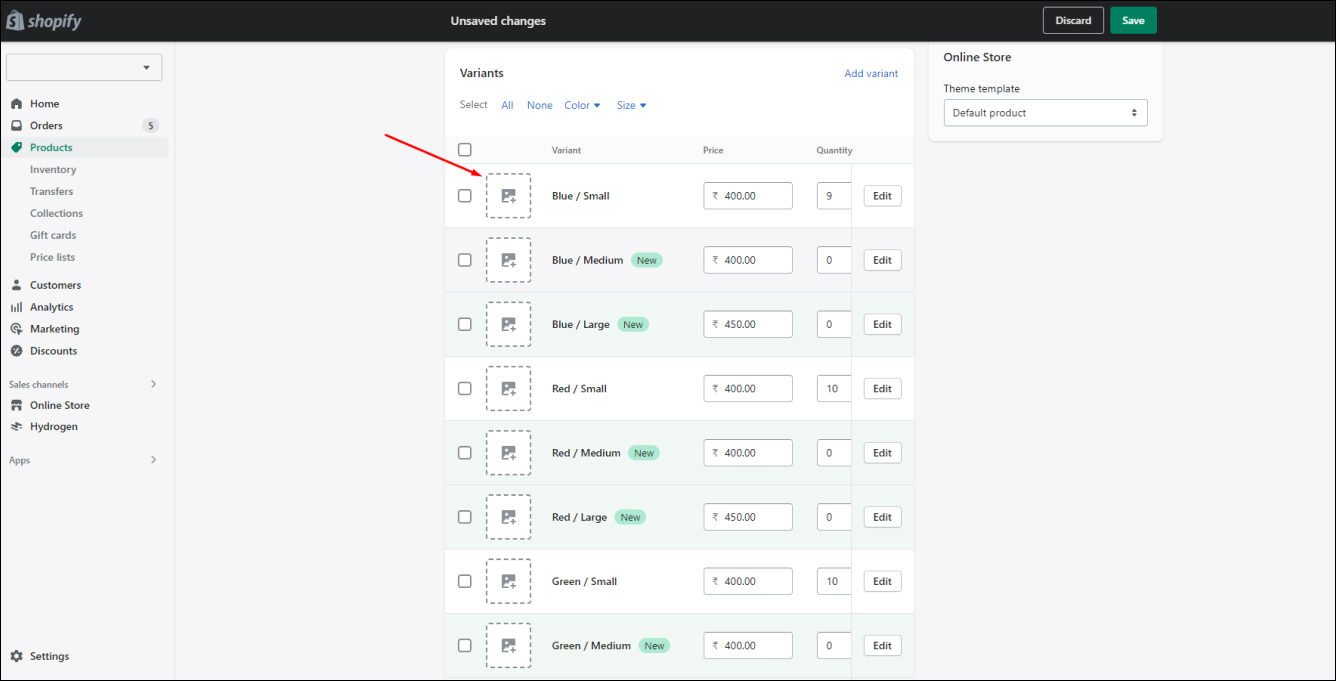Click the Green / Small quantity field
The image size is (1336, 681).
click(x=834, y=581)
